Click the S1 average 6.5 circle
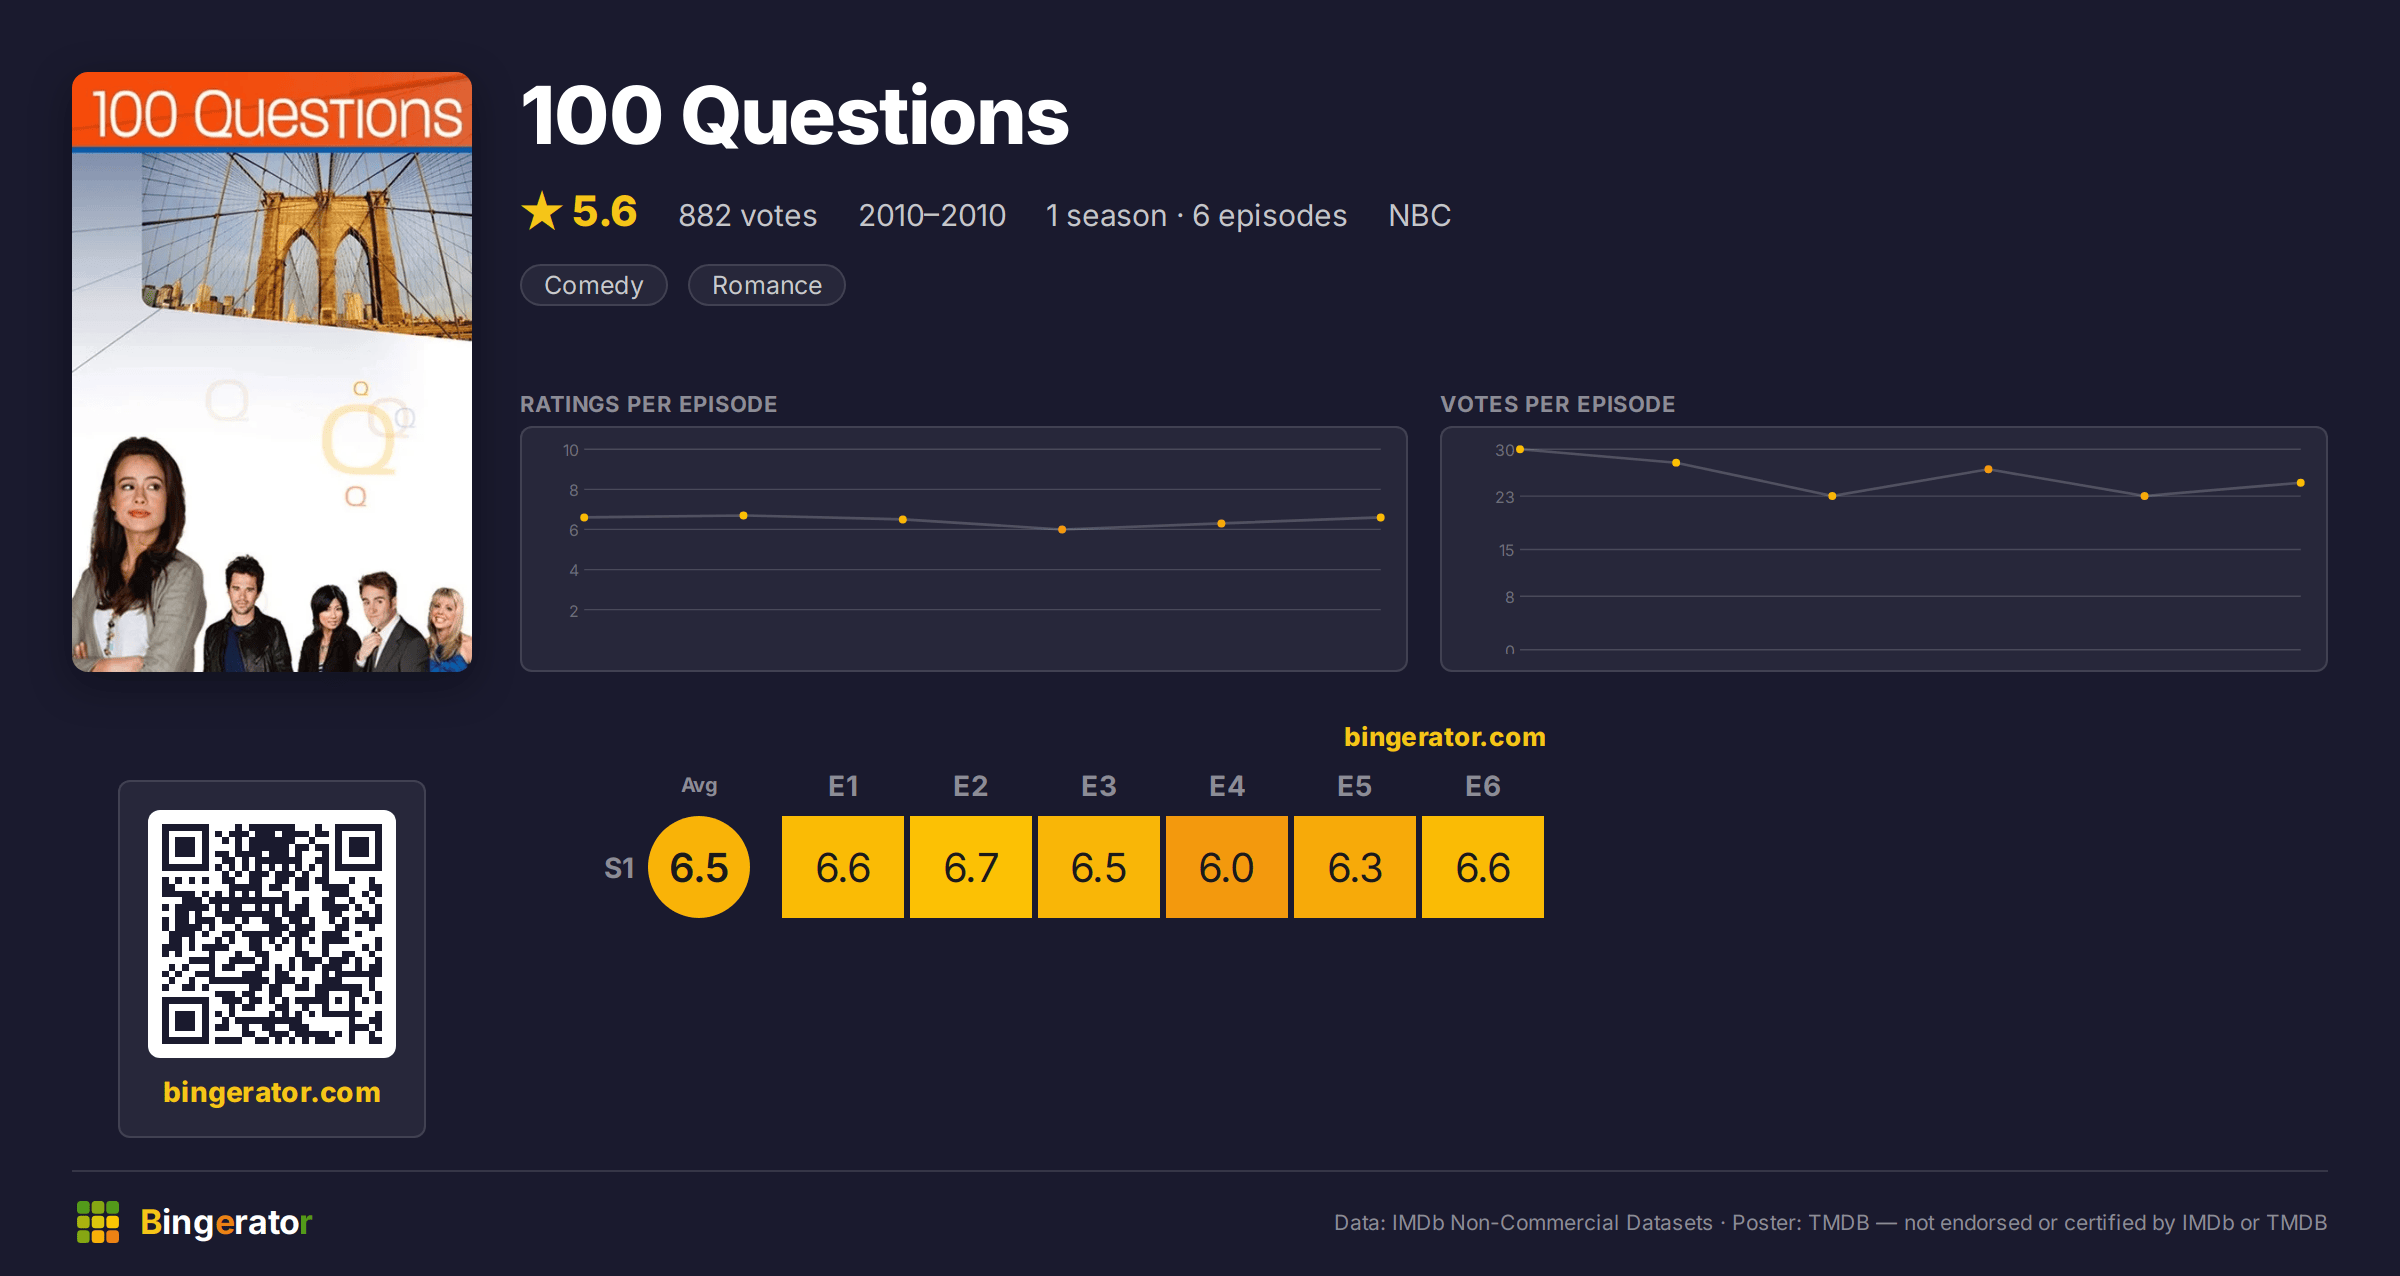The width and height of the screenshot is (2400, 1276). (699, 867)
